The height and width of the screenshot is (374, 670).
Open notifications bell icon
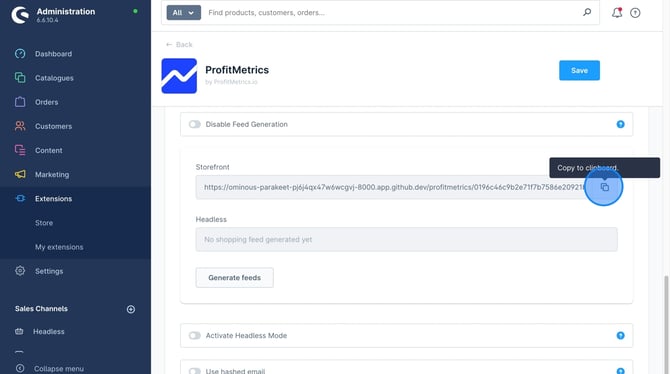coord(617,12)
